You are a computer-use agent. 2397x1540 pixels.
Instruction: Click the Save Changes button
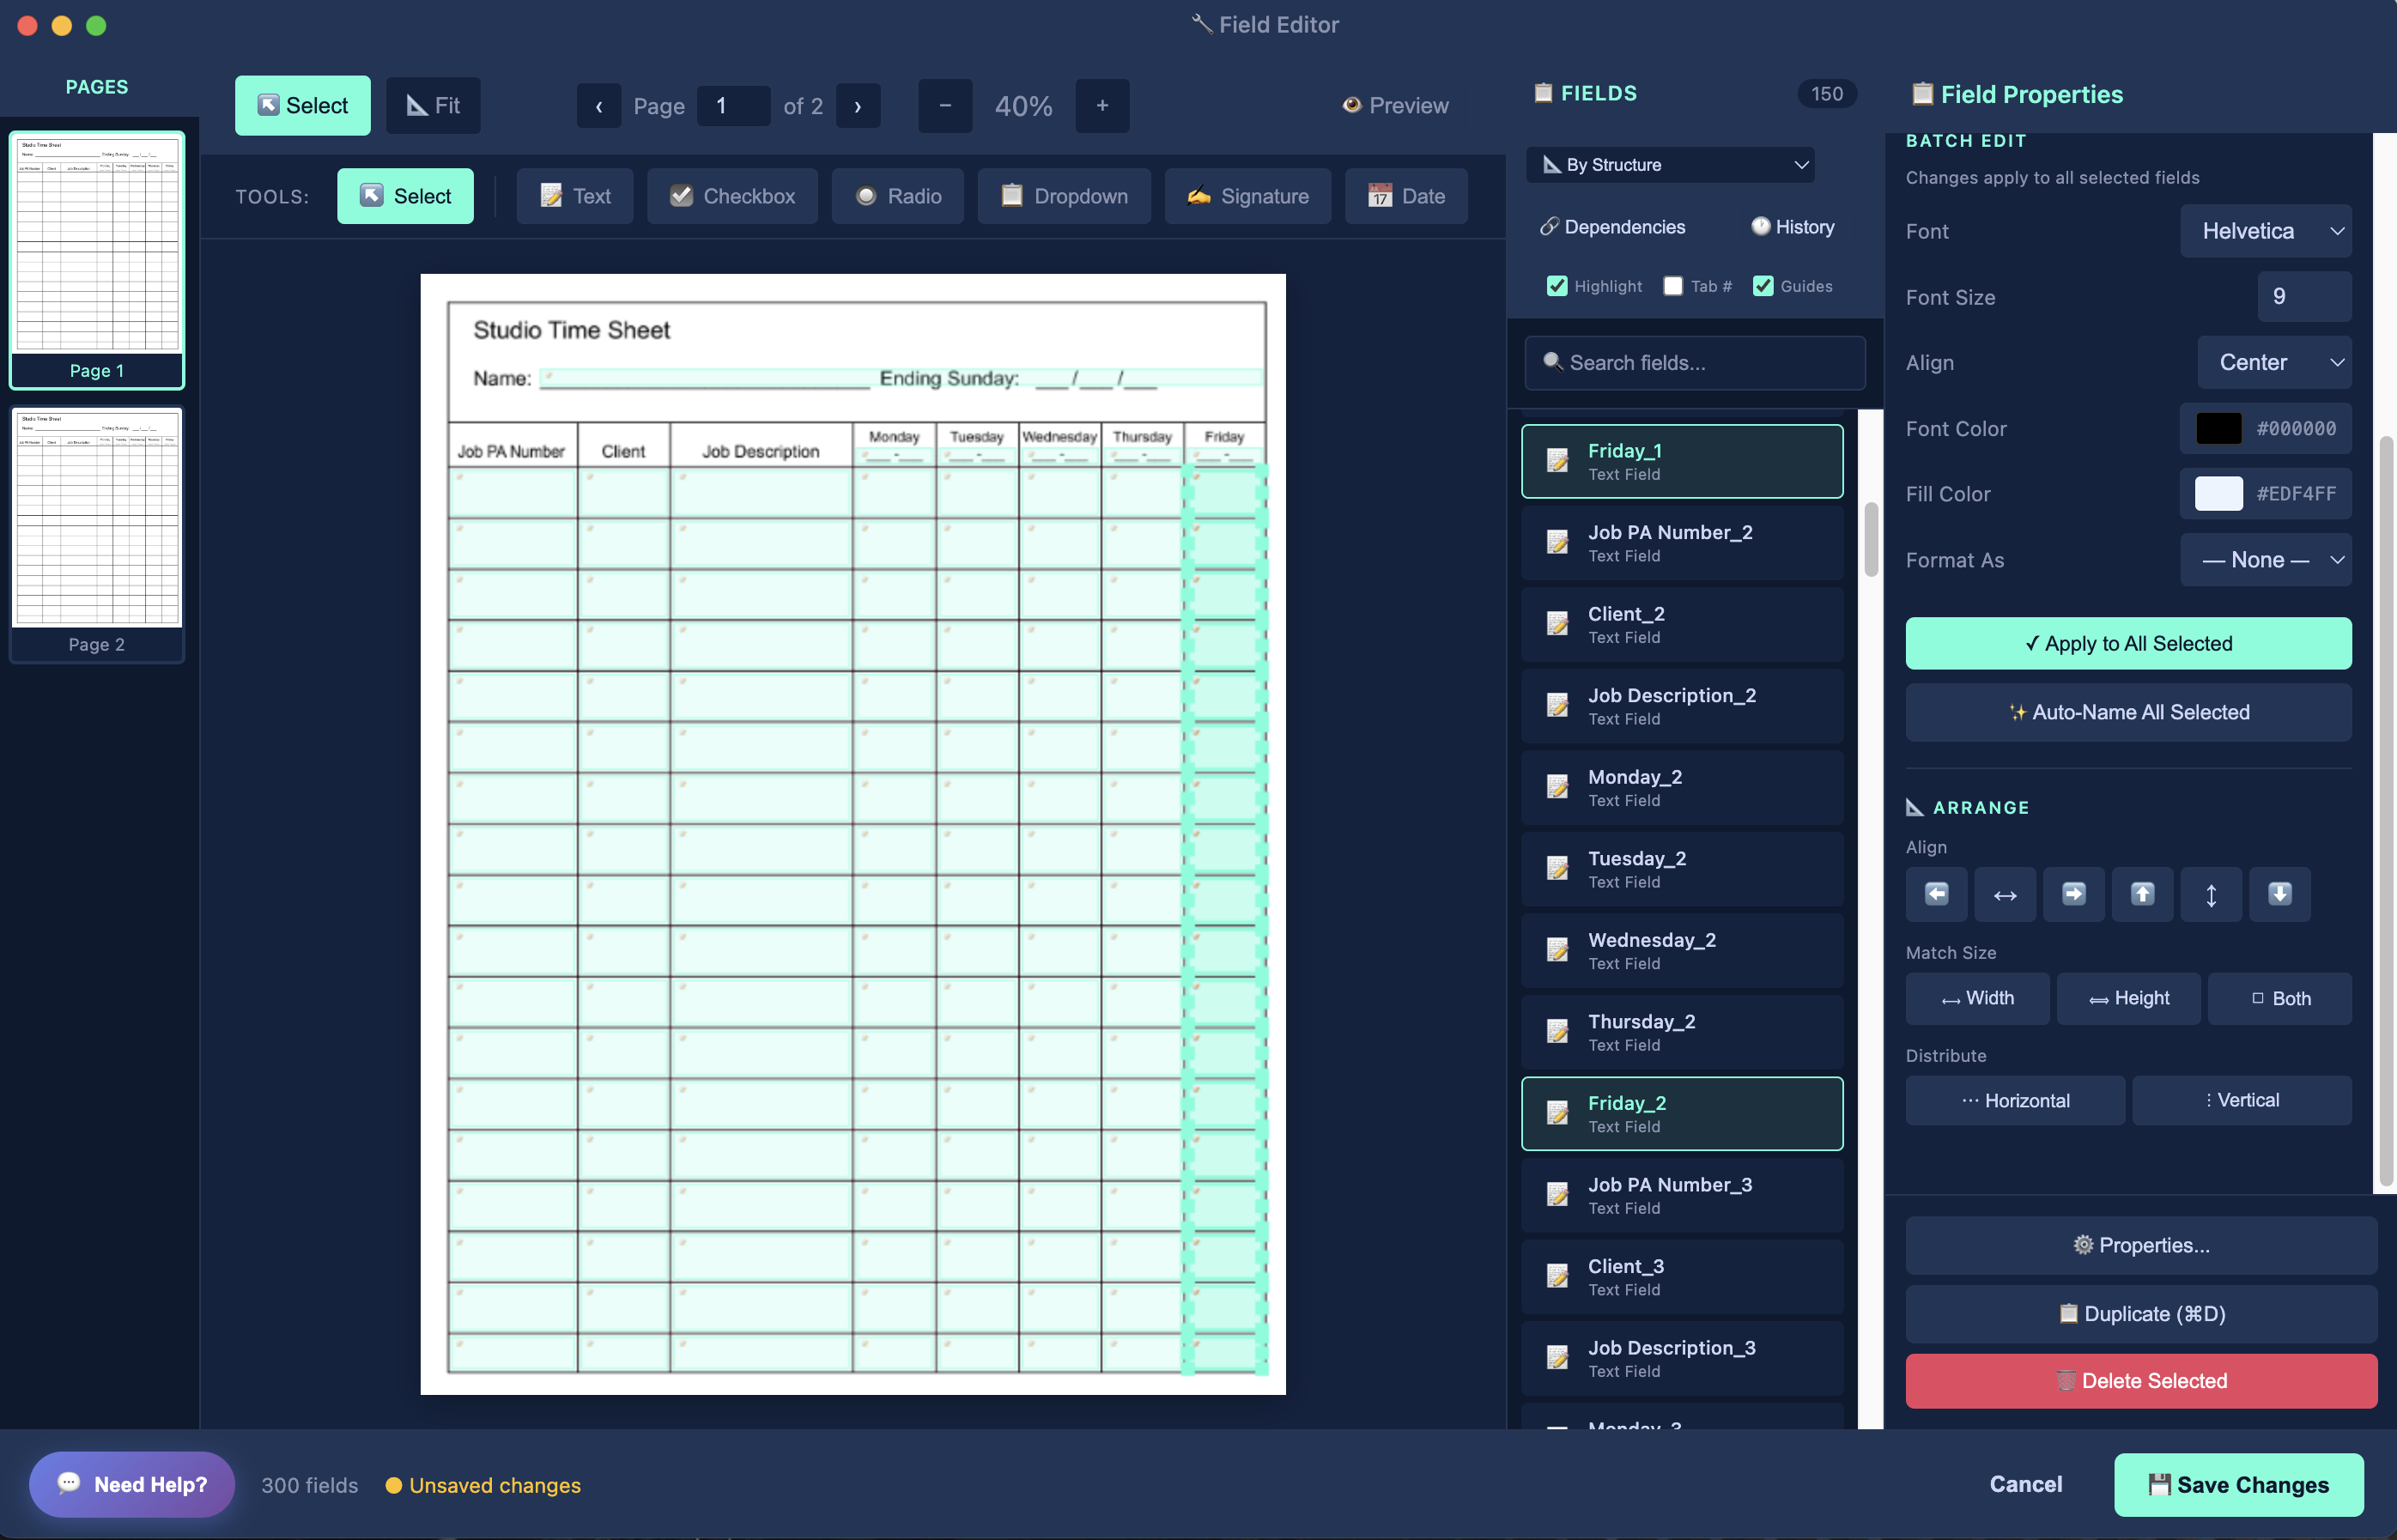[x=2239, y=1484]
